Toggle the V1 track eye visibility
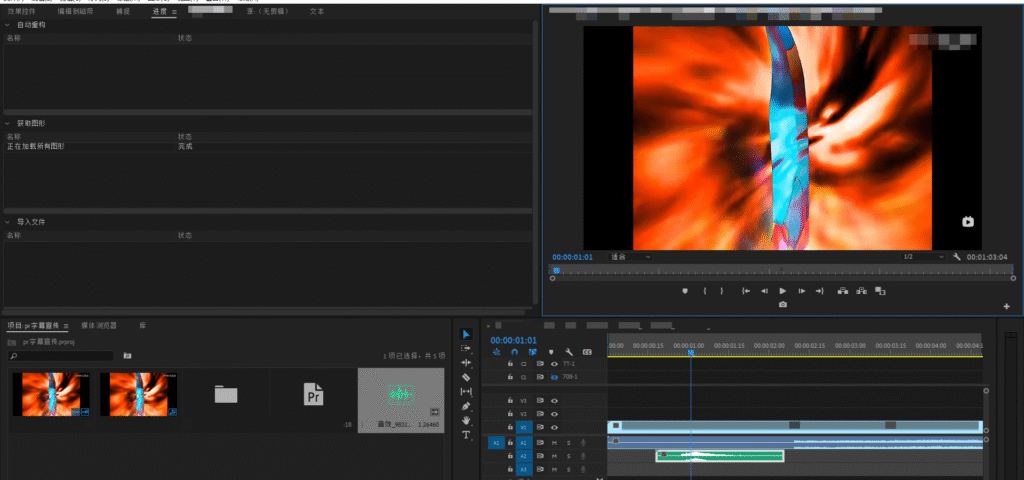The width and height of the screenshot is (1024, 480). [x=554, y=427]
